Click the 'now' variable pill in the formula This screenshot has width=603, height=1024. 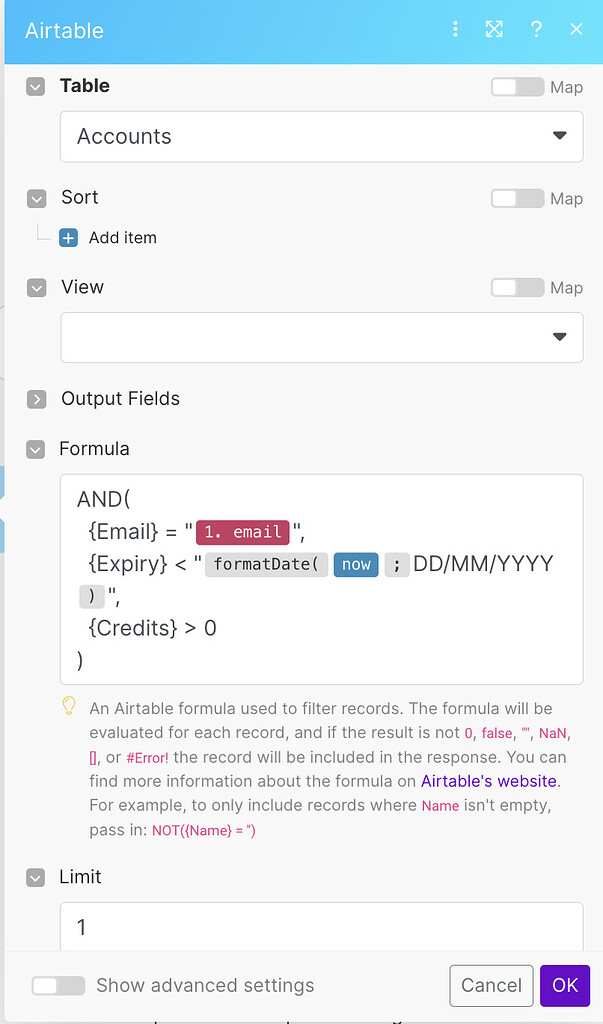pos(356,564)
